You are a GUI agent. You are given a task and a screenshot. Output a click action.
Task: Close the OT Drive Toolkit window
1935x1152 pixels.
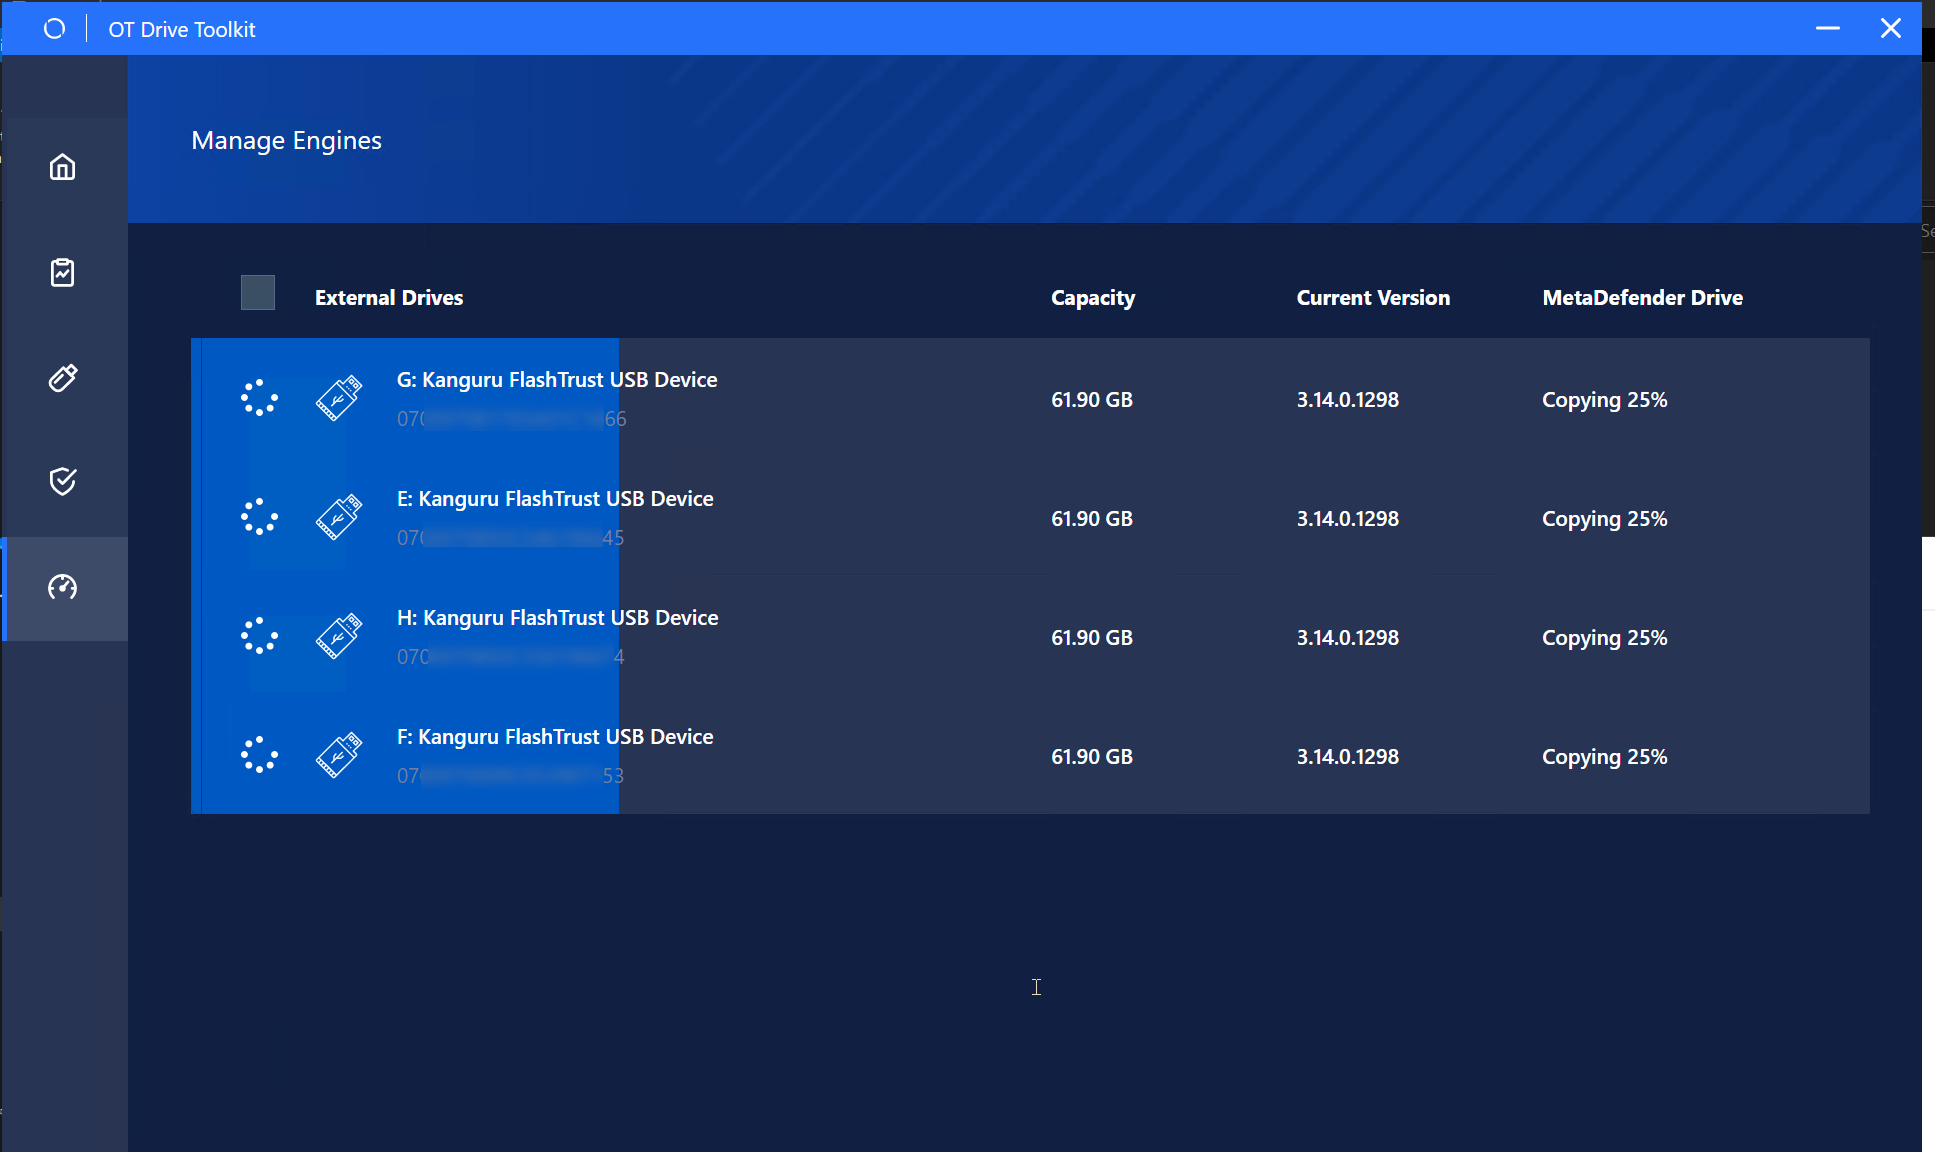pos(1891,28)
